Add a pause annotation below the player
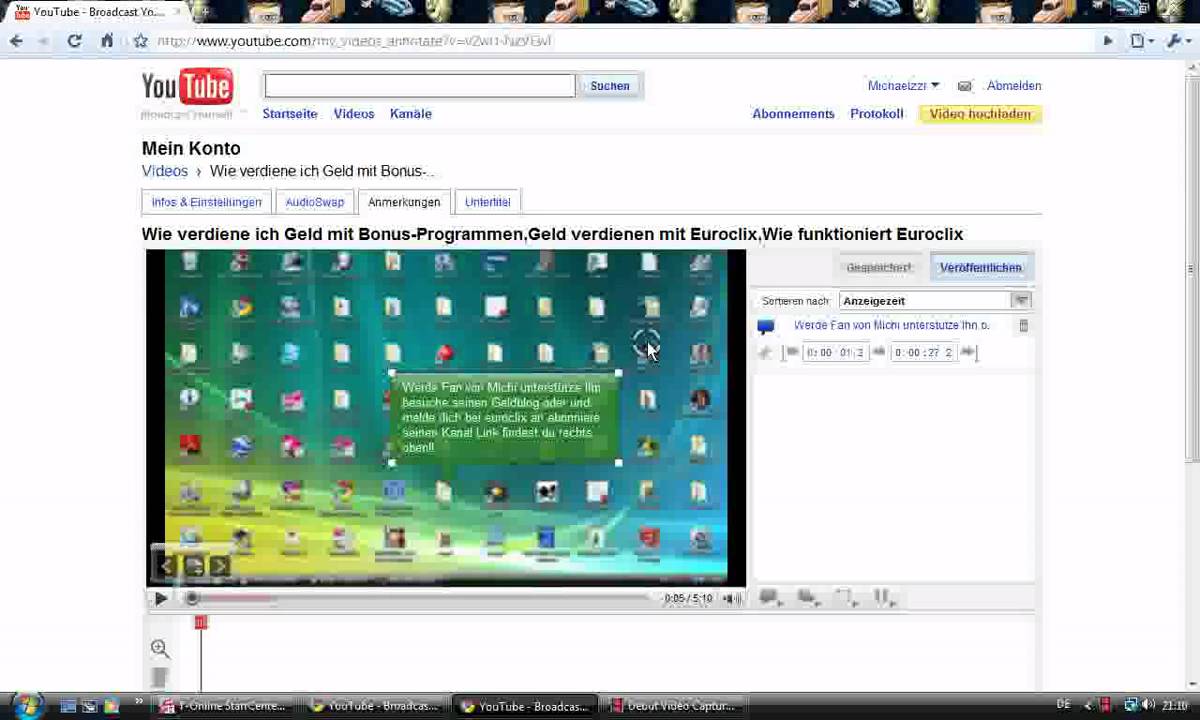 coord(884,598)
